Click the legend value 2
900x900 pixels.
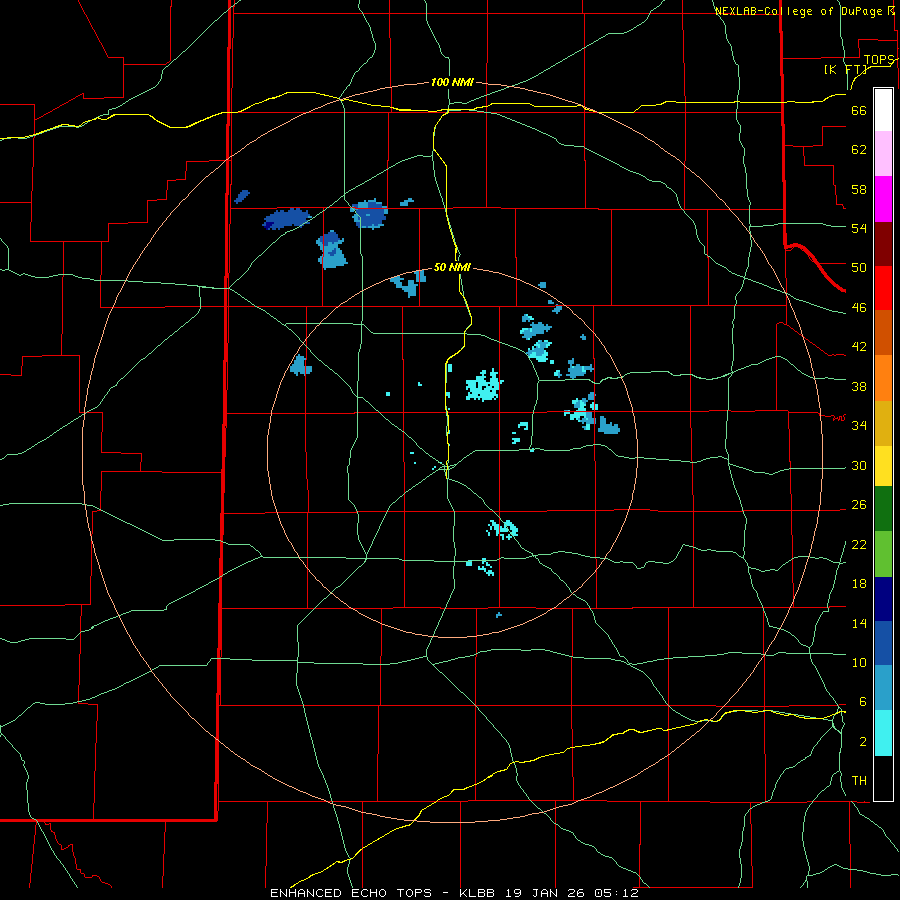pyautogui.click(x=862, y=741)
